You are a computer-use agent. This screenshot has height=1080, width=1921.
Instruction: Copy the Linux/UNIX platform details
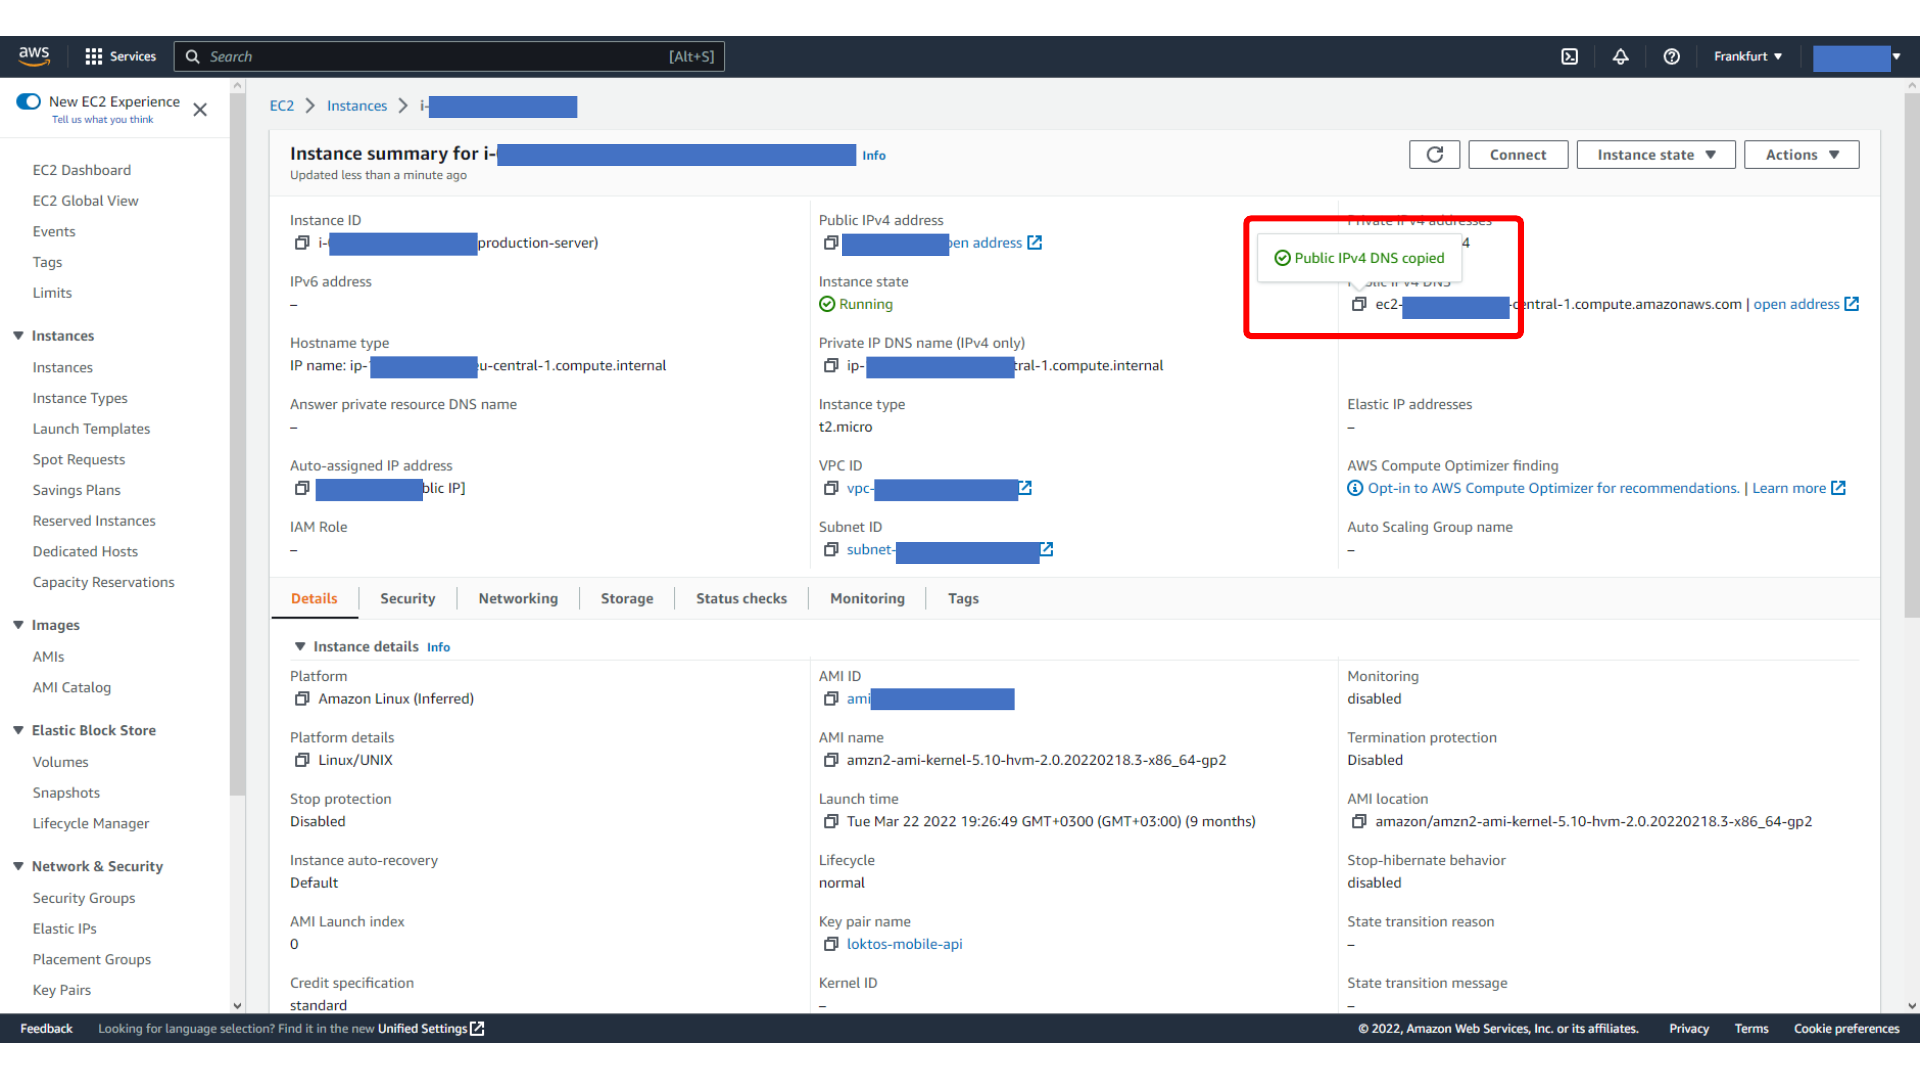coord(302,760)
